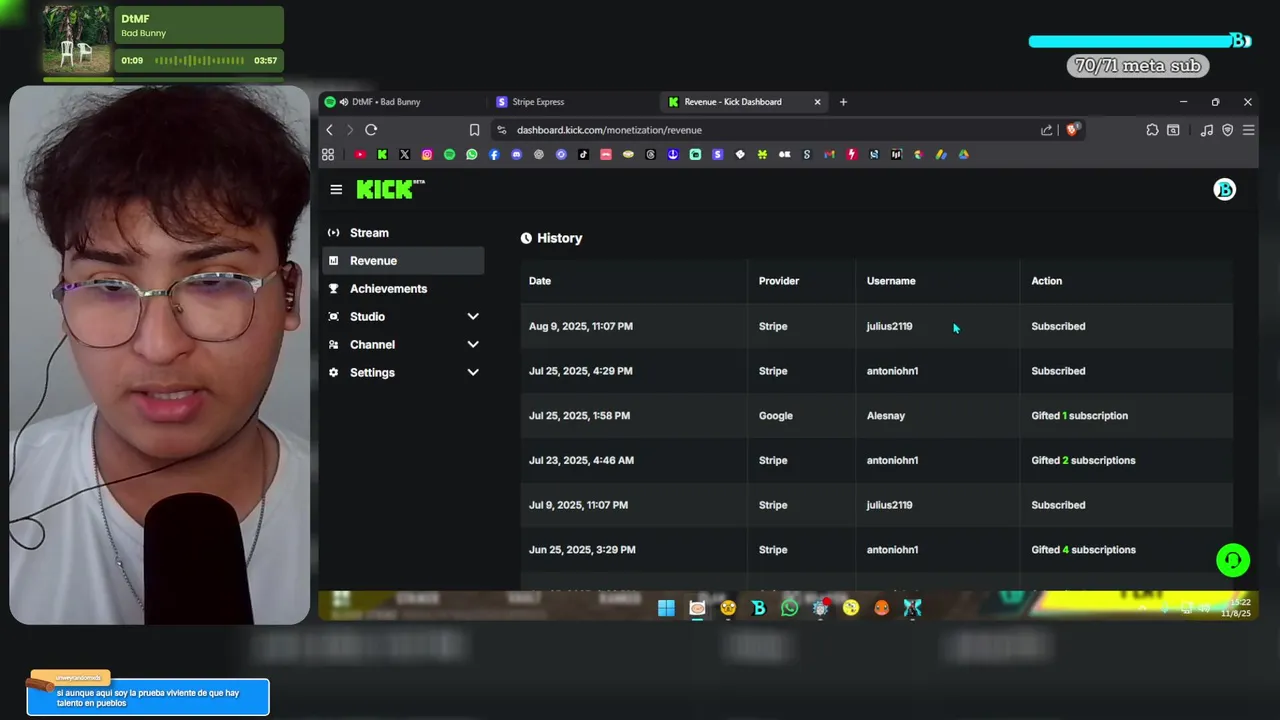Open the green support chat bubble
The height and width of the screenshot is (720, 1280).
click(1233, 560)
